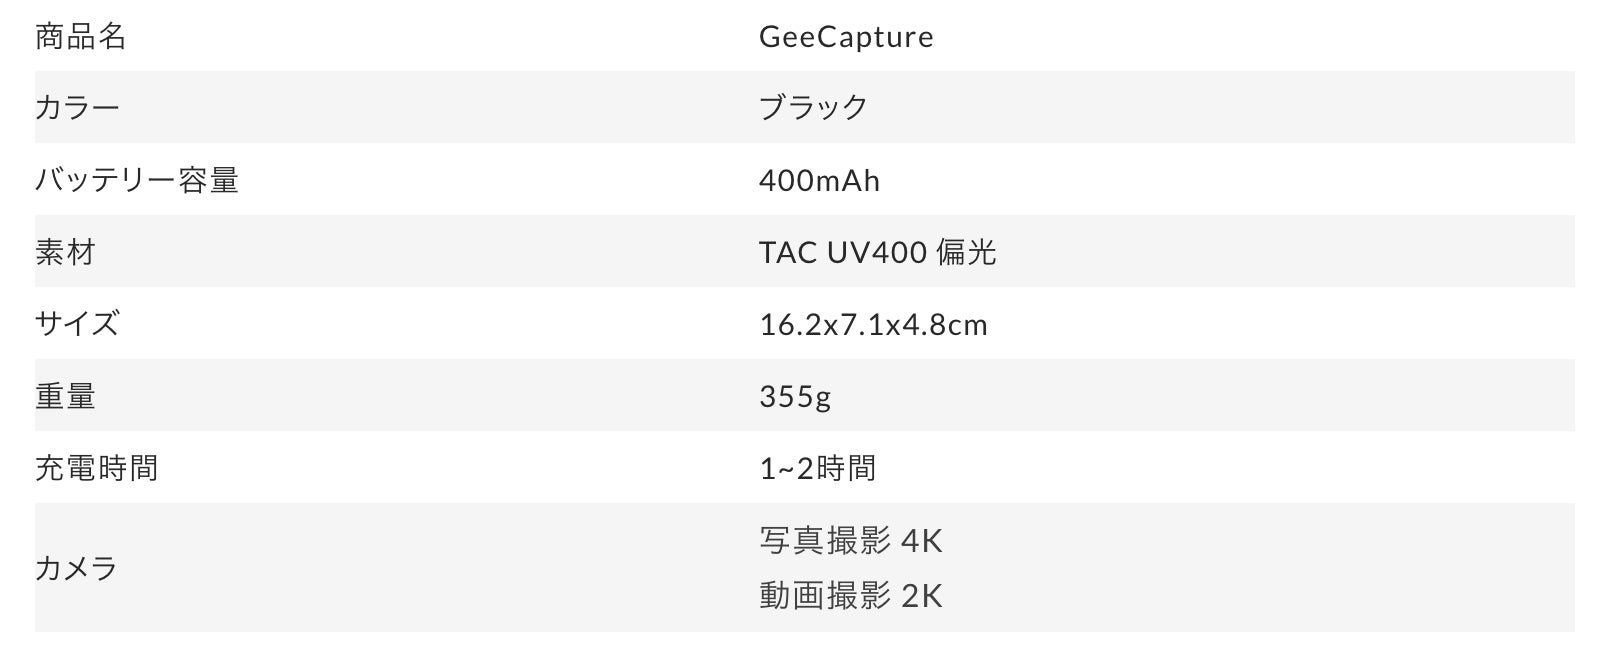Viewport: 1622px width, 654px height.
Task: Select the 355g weight value
Action: click(795, 396)
